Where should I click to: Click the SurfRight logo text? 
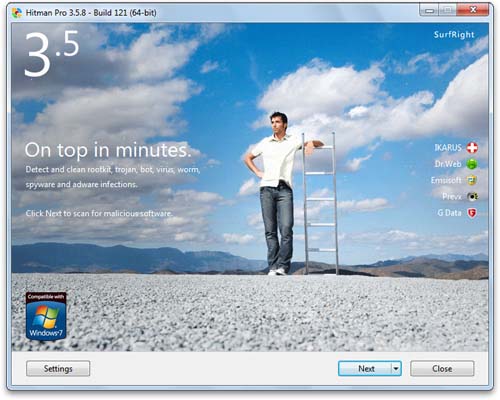pyautogui.click(x=454, y=35)
